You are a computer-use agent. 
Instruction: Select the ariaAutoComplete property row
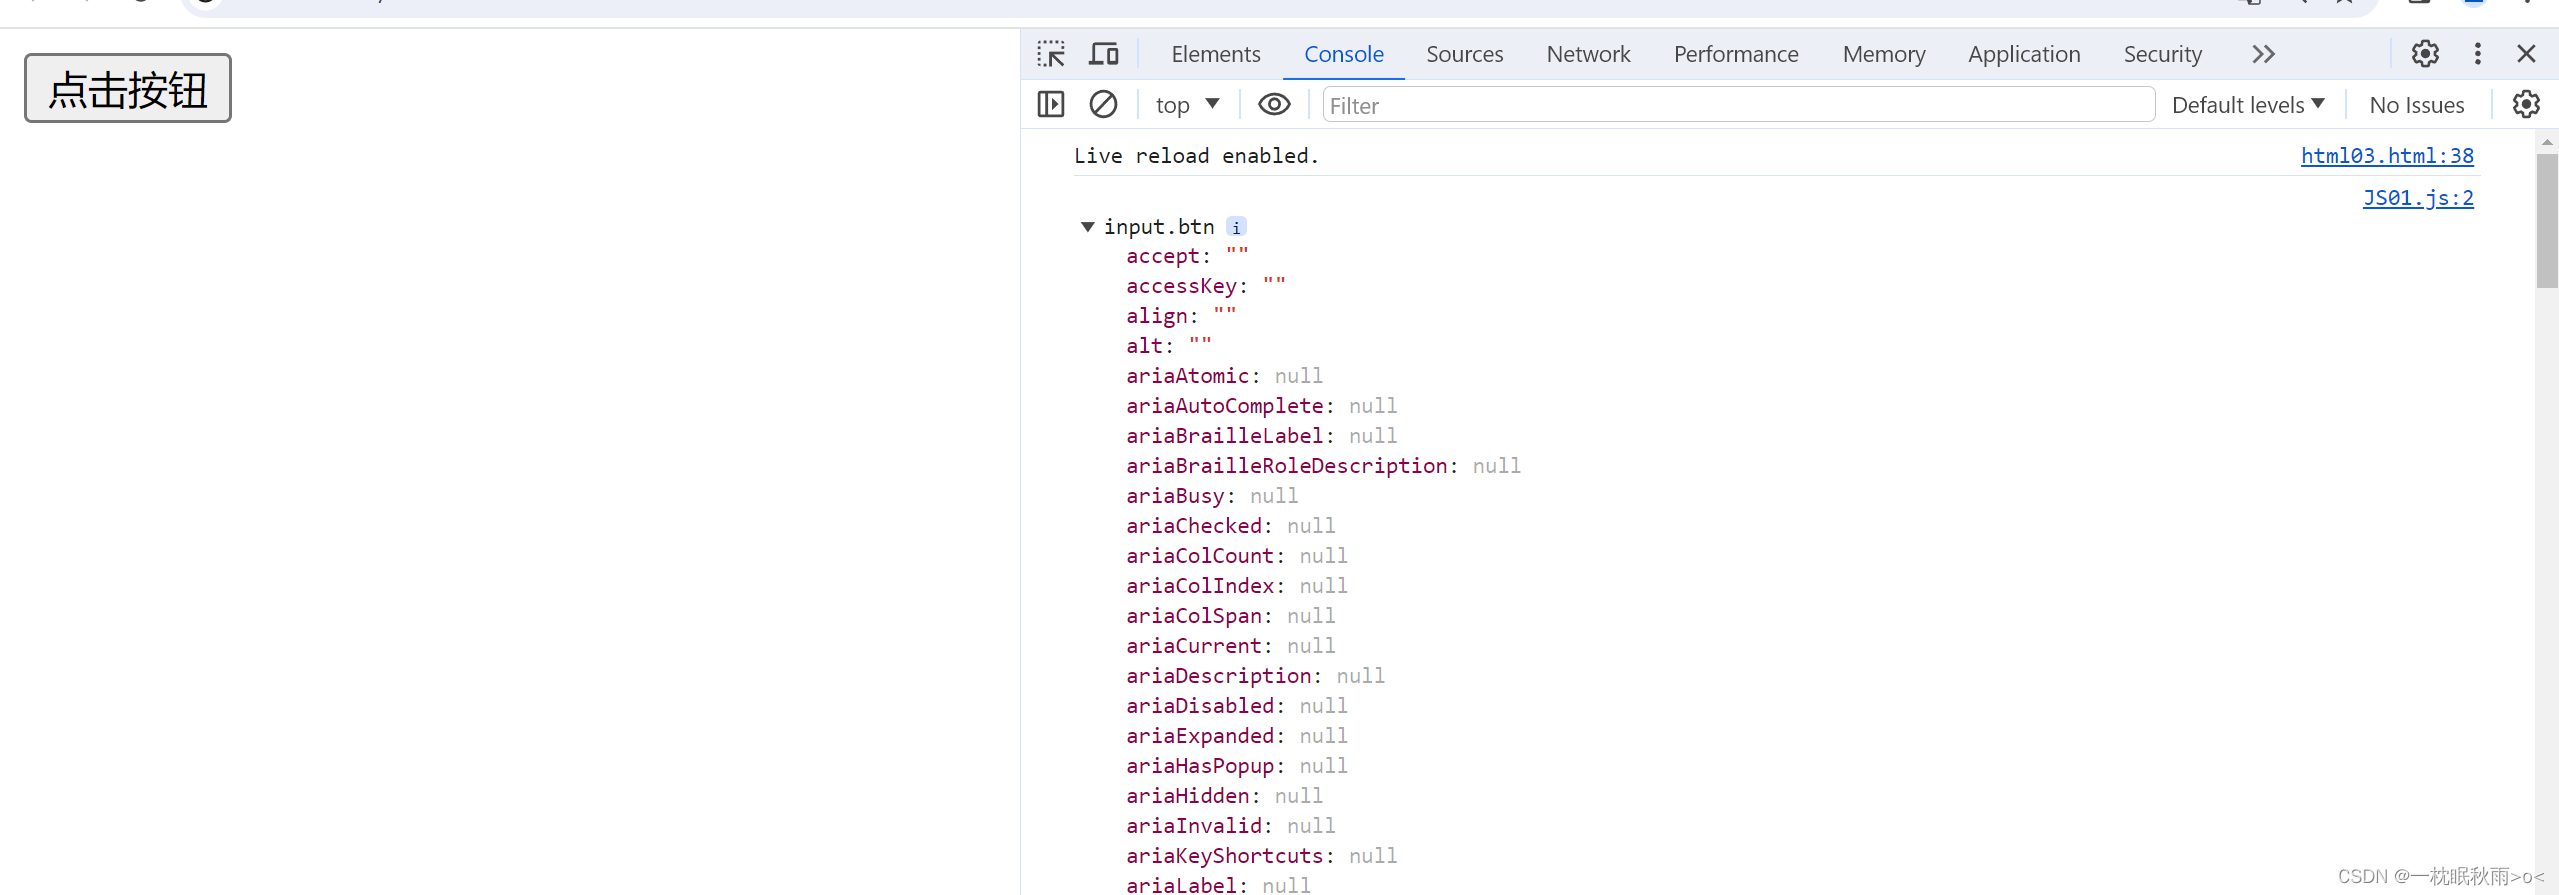click(1262, 406)
